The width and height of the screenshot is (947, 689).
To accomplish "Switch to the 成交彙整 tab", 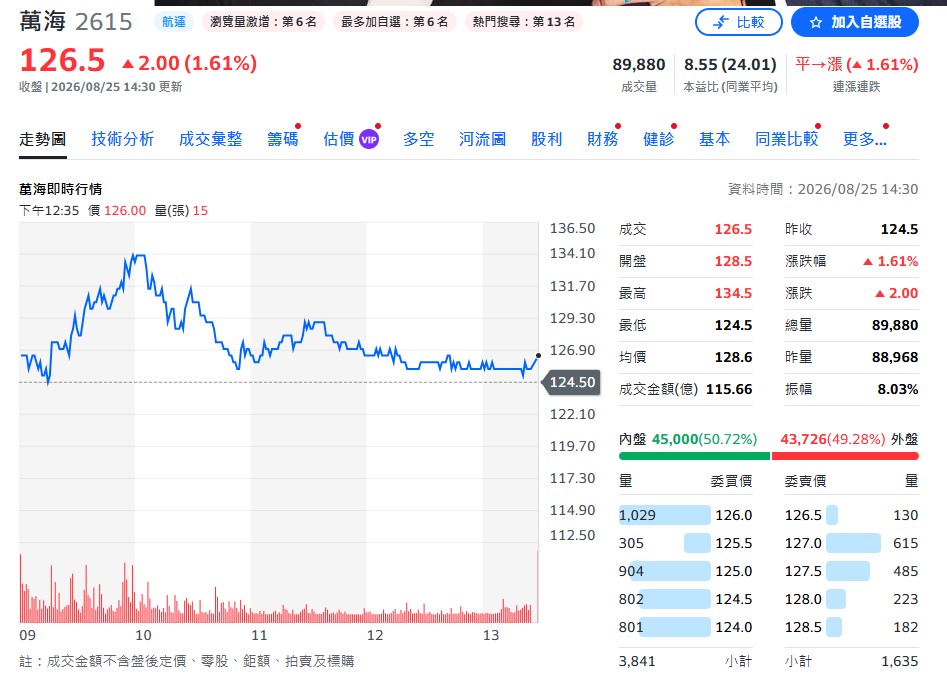I will [x=211, y=139].
